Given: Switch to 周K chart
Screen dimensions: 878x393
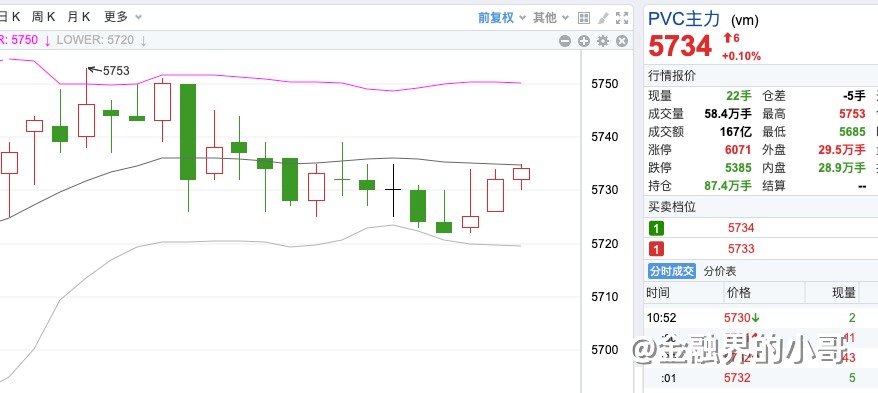Looking at the screenshot, I should tap(44, 17).
